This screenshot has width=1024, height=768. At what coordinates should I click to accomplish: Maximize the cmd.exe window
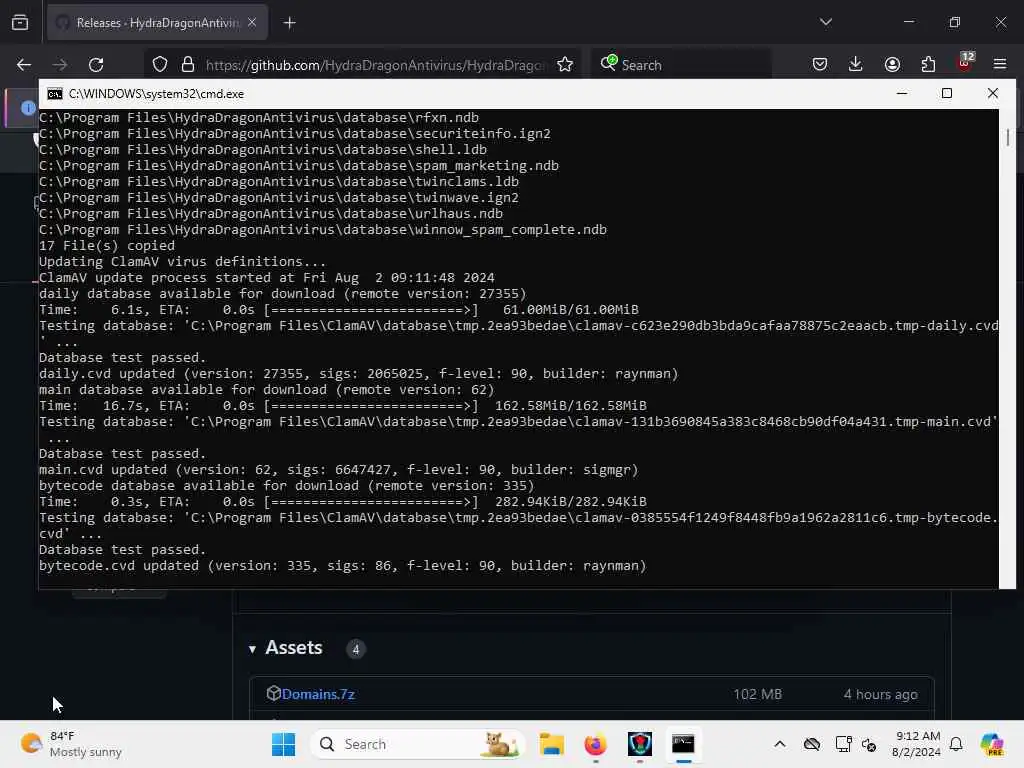coord(947,93)
